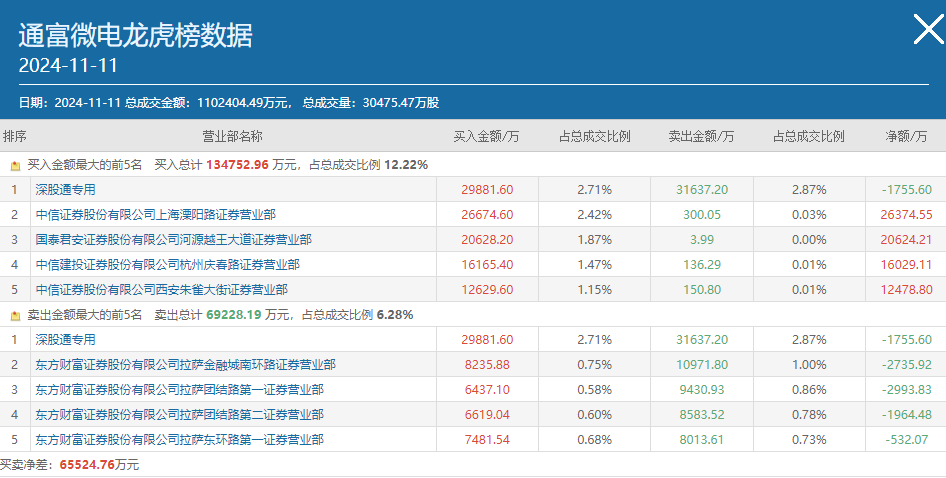Click the icon beside 买入金额最大的前5名
This screenshot has height=478, width=946.
click(x=16, y=165)
